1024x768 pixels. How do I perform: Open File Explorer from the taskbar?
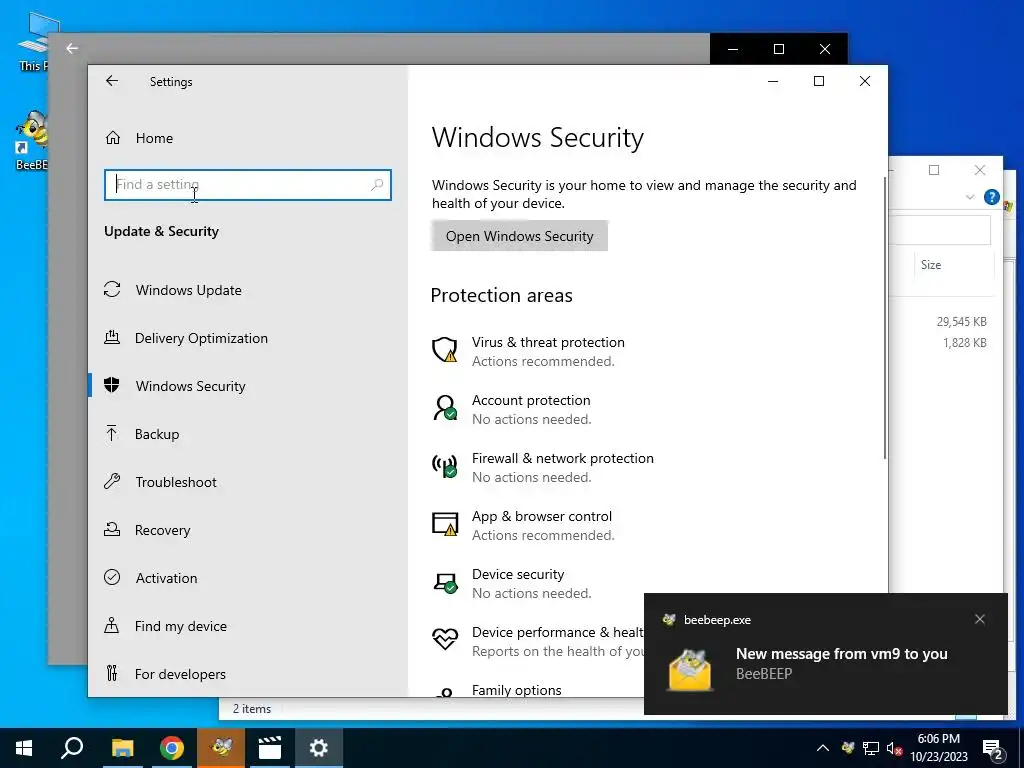pyautogui.click(x=122, y=748)
